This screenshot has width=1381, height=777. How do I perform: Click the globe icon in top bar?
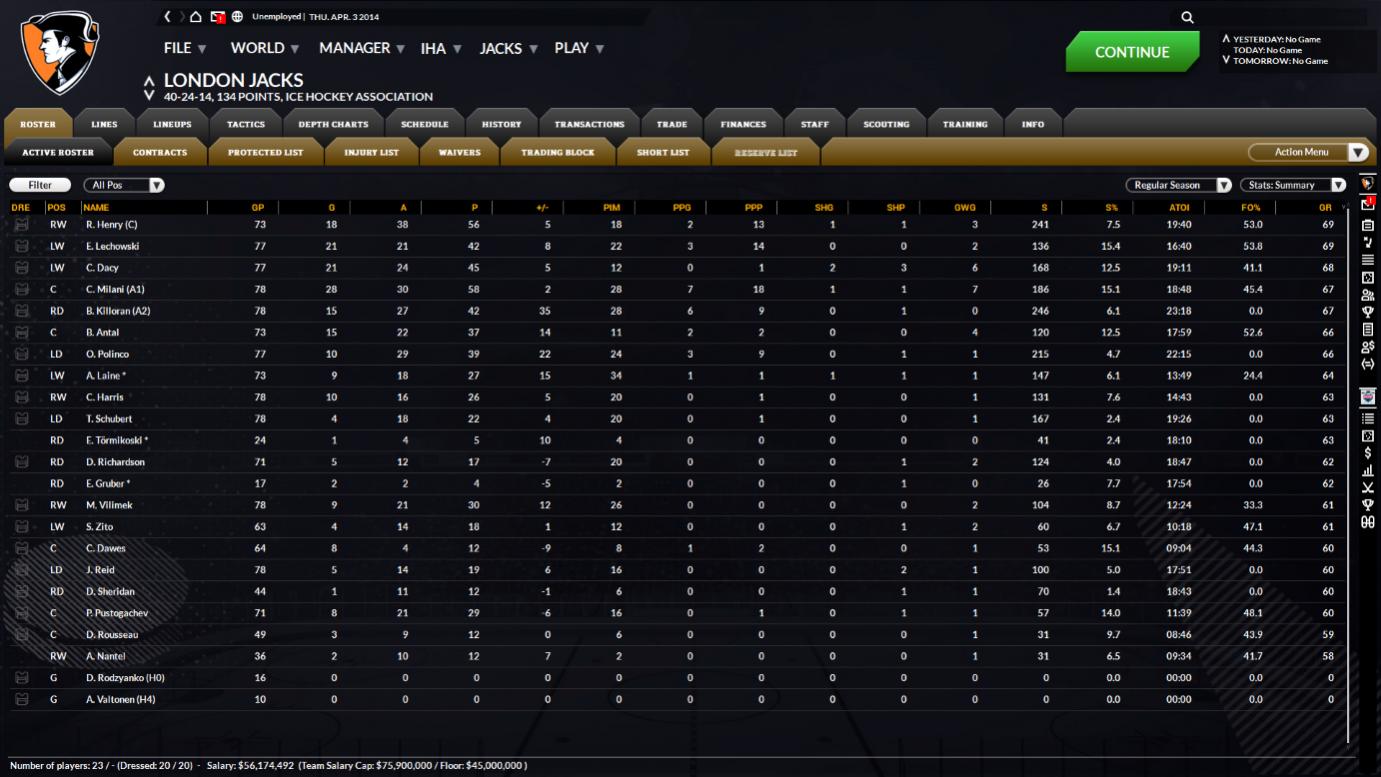point(237,17)
